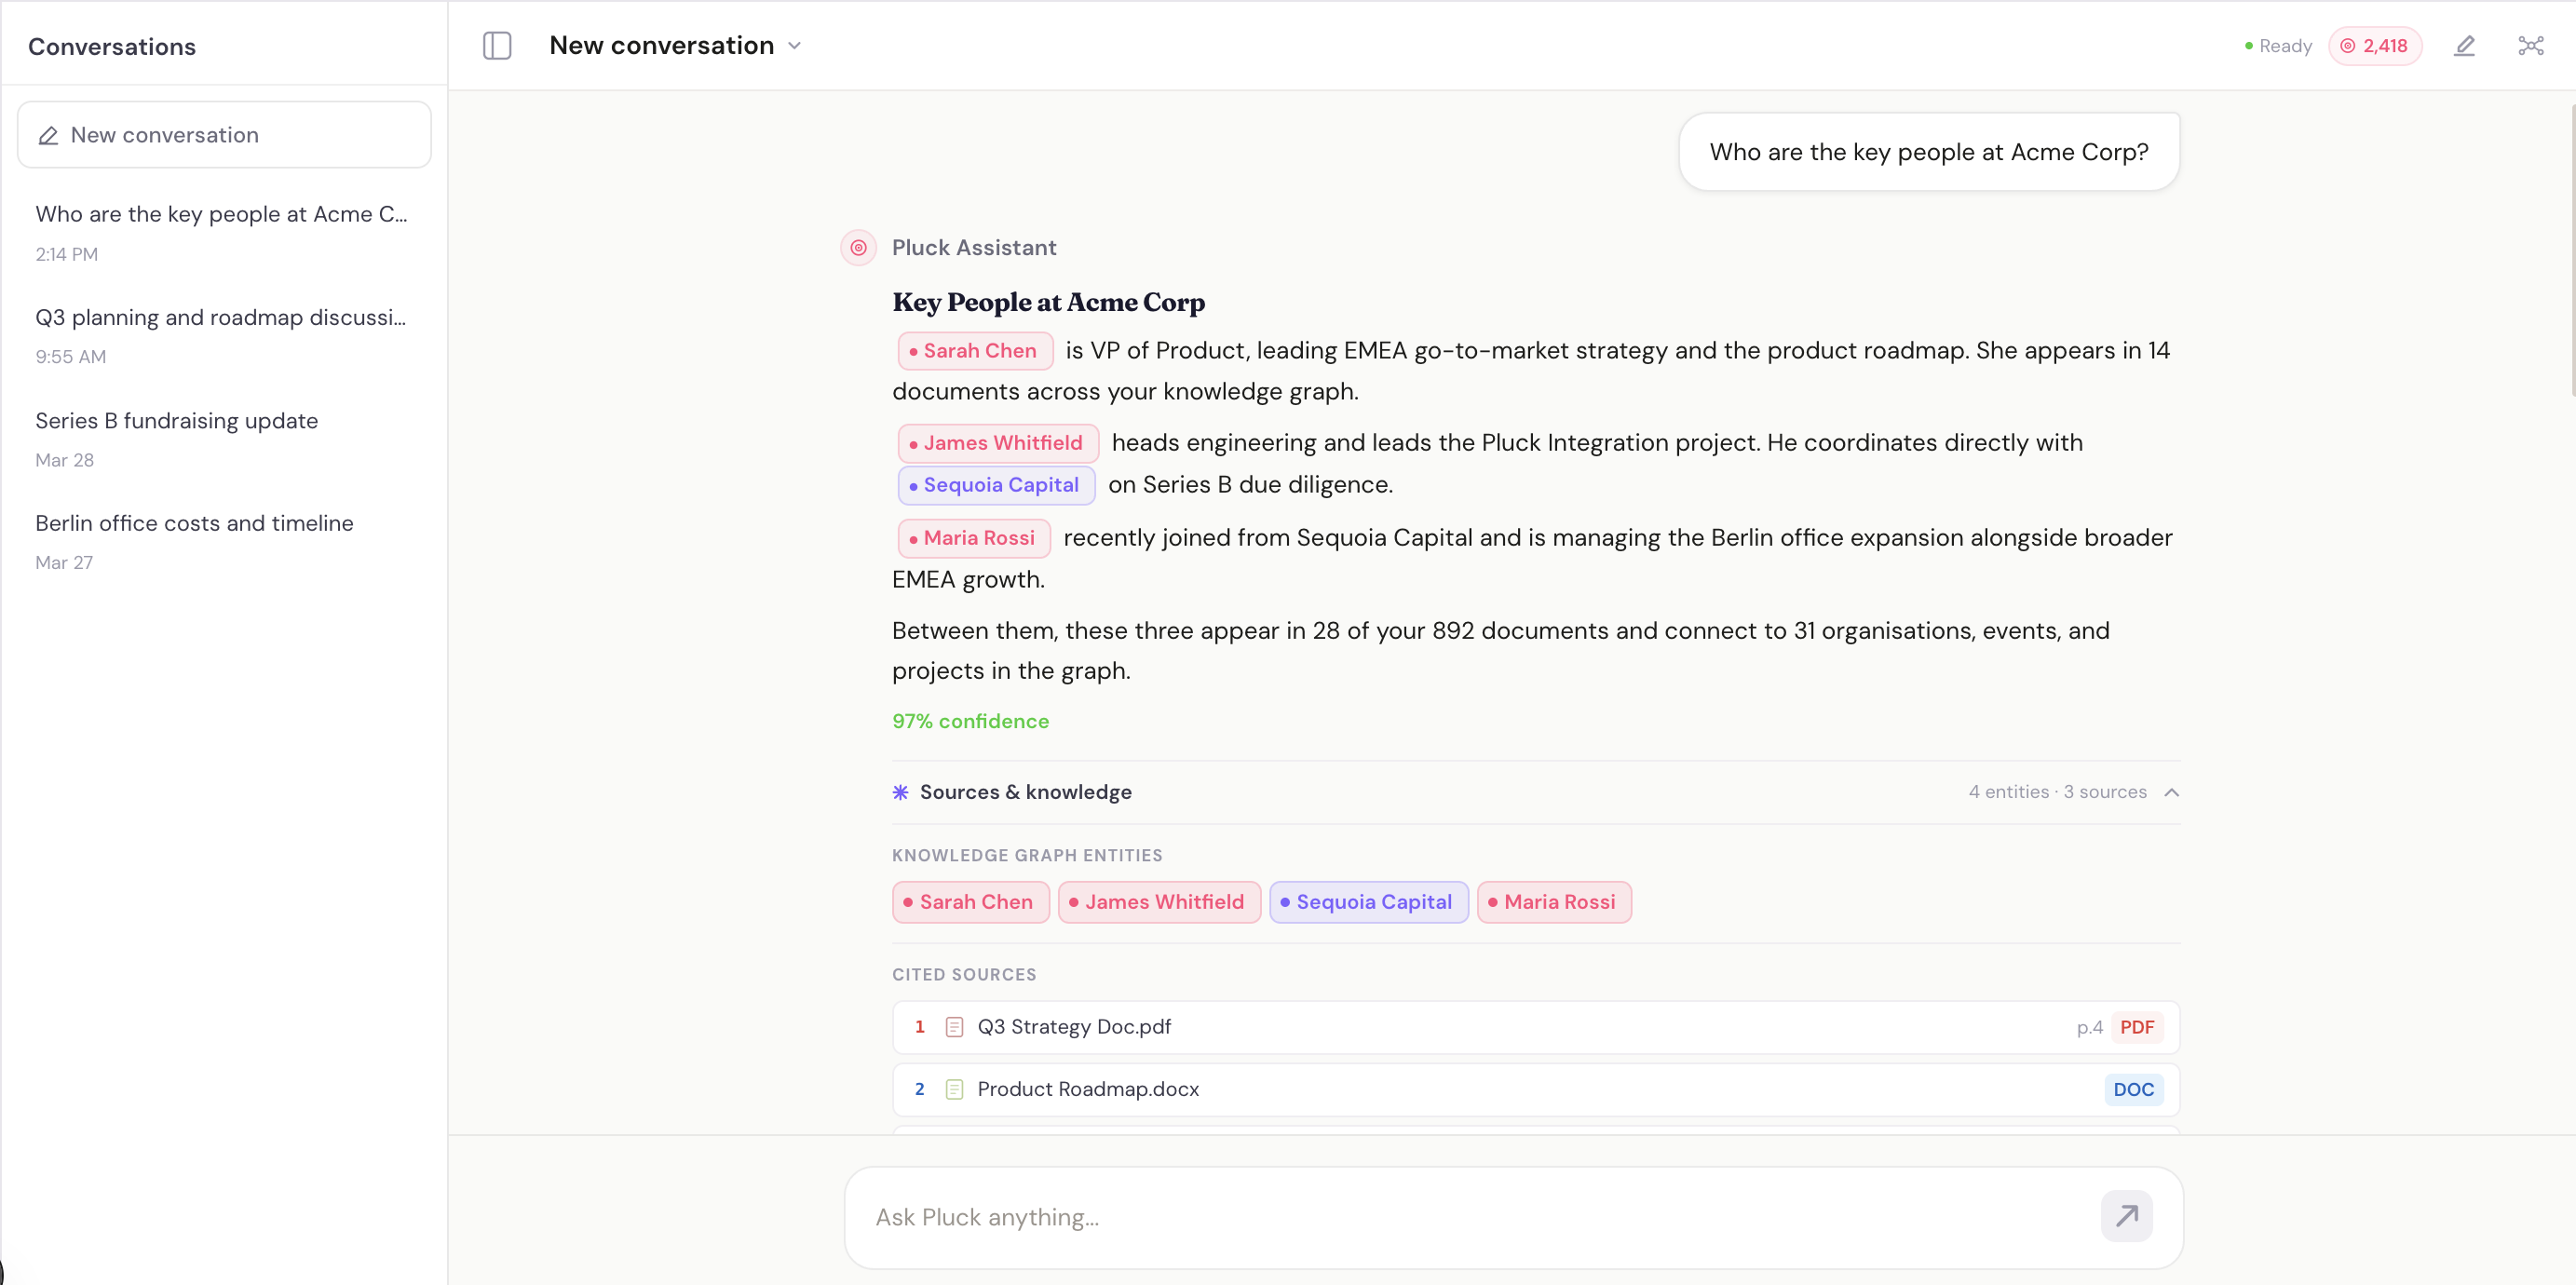Click the knowledge graph network icon
The image size is (2576, 1285).
(x=2530, y=45)
